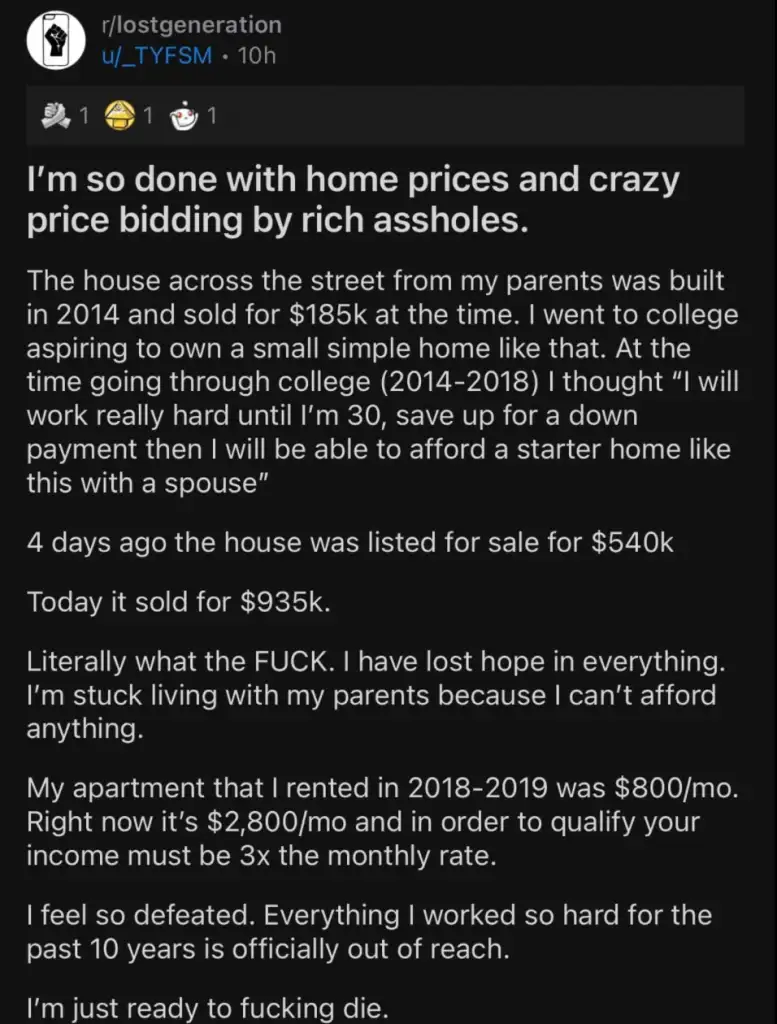Click the first handshake award icon
The image size is (777, 1024).
point(57,116)
